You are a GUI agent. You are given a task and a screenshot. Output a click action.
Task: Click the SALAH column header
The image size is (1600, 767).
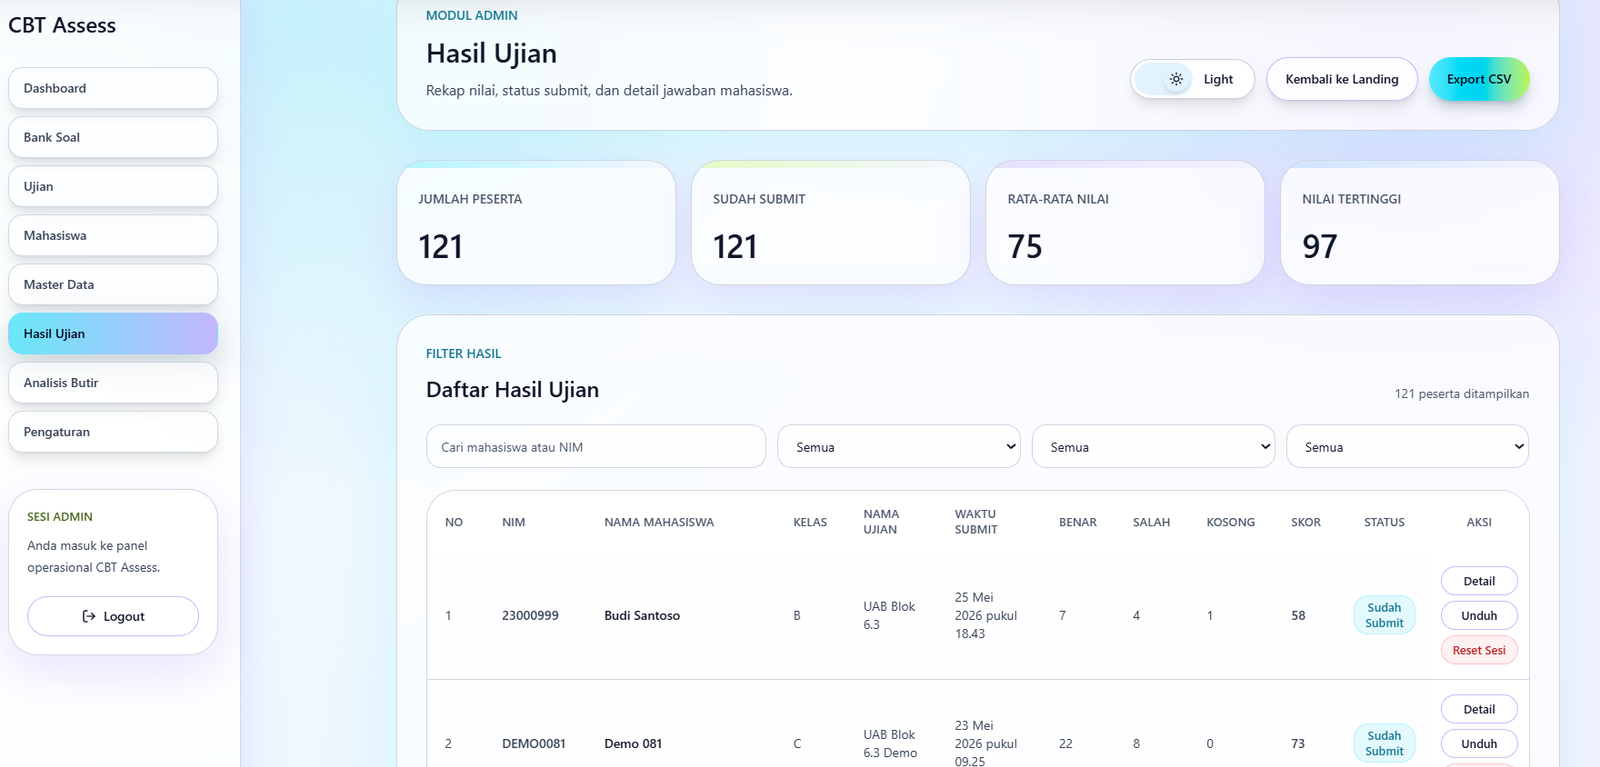point(1151,522)
